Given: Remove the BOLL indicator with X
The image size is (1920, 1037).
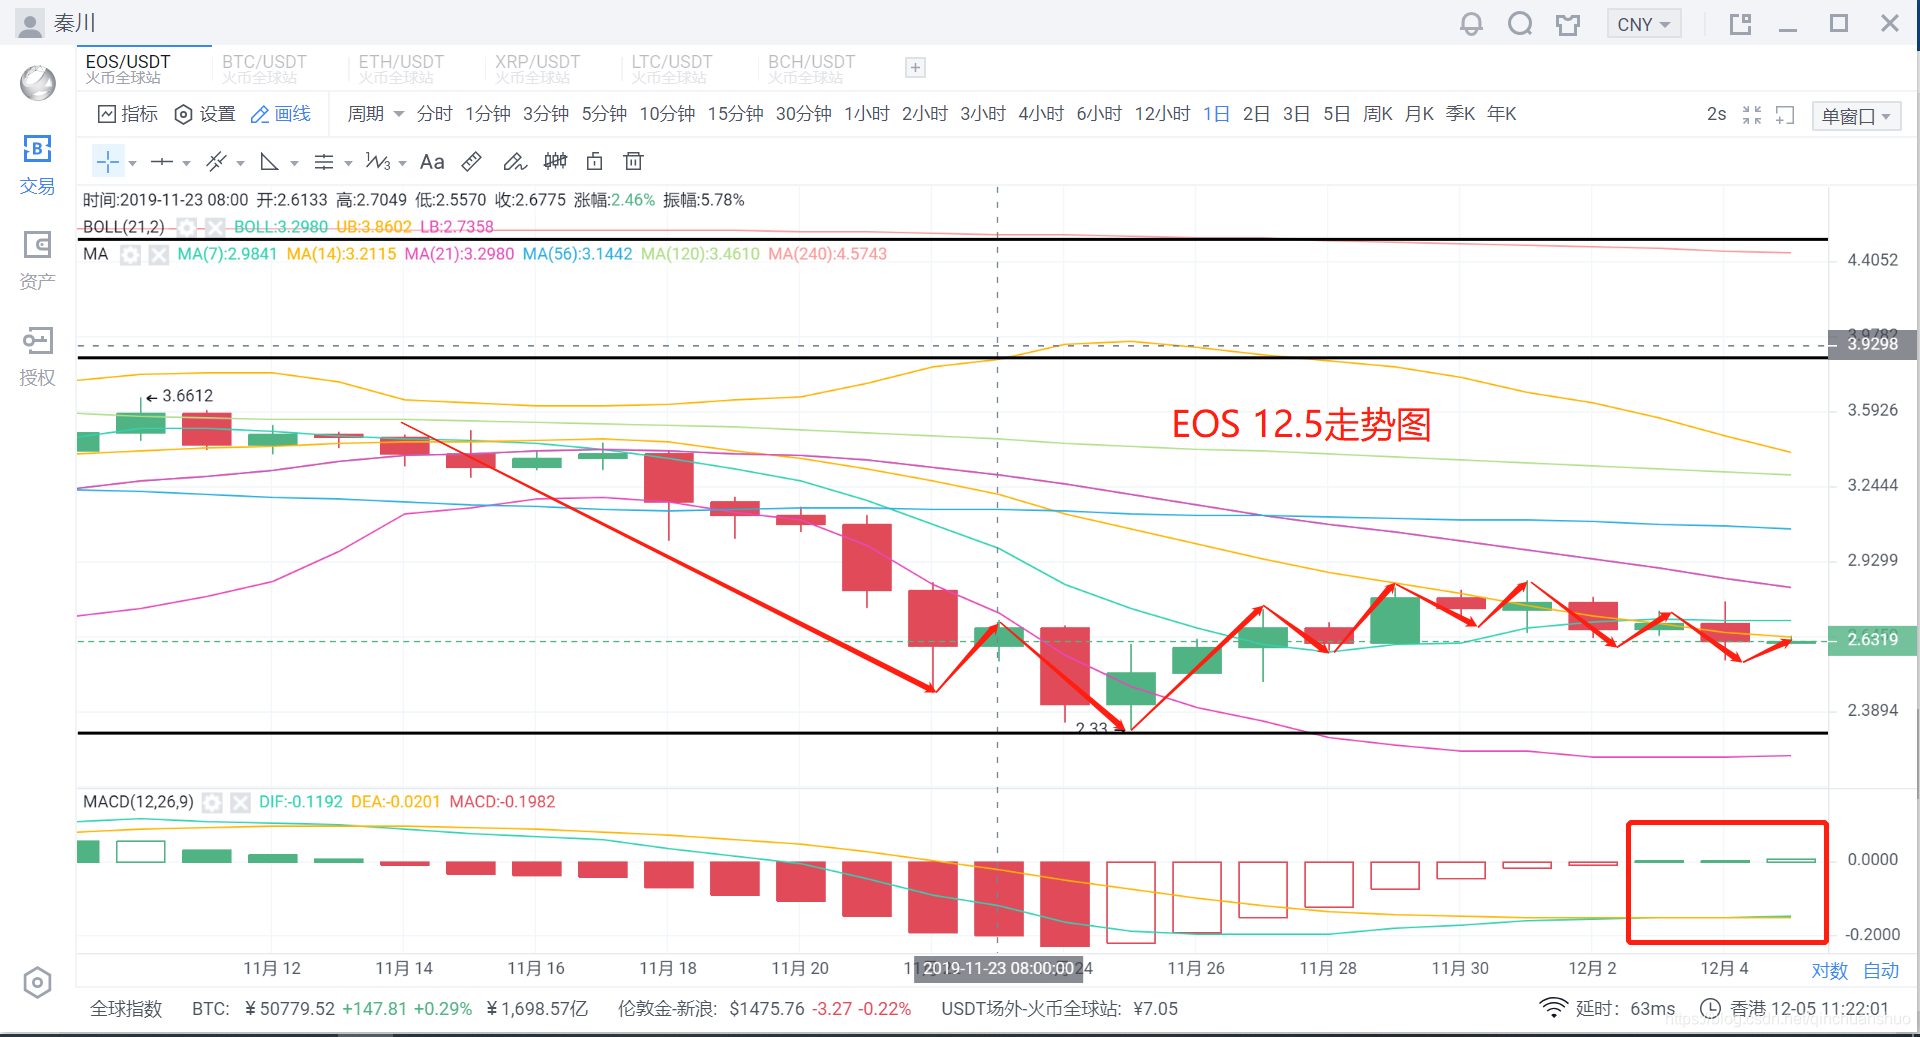Looking at the screenshot, I should click(214, 227).
